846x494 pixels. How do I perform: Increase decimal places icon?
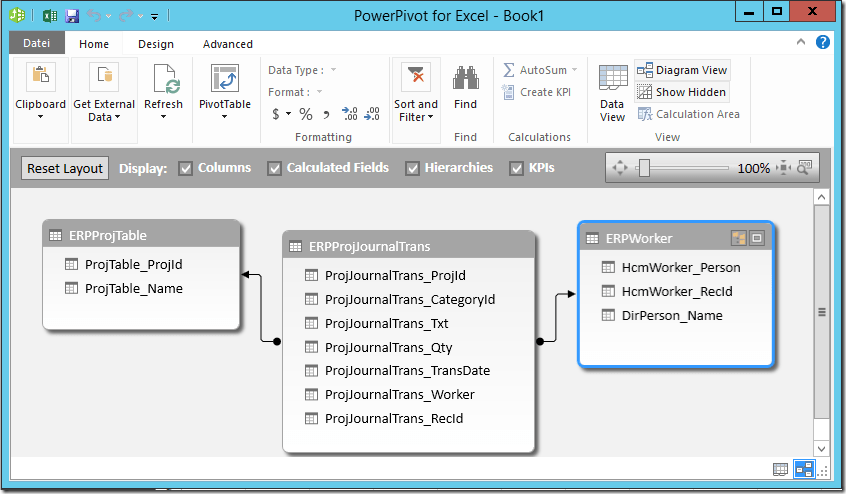tap(349, 114)
